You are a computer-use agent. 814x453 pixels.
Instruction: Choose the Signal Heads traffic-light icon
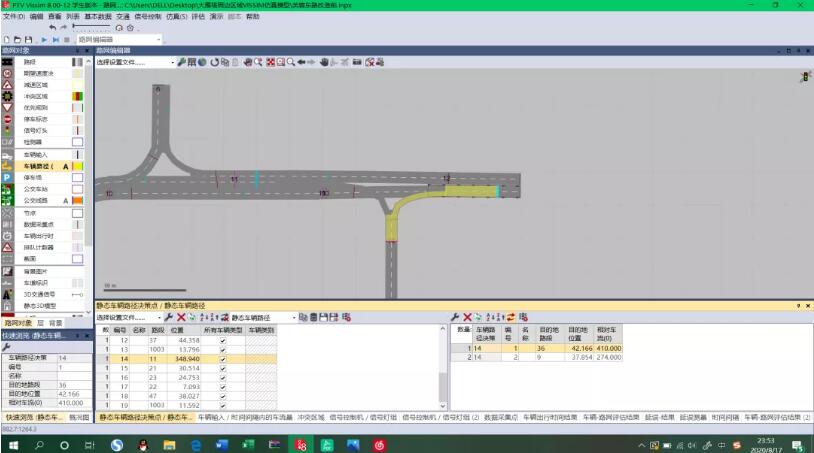[x=7, y=130]
